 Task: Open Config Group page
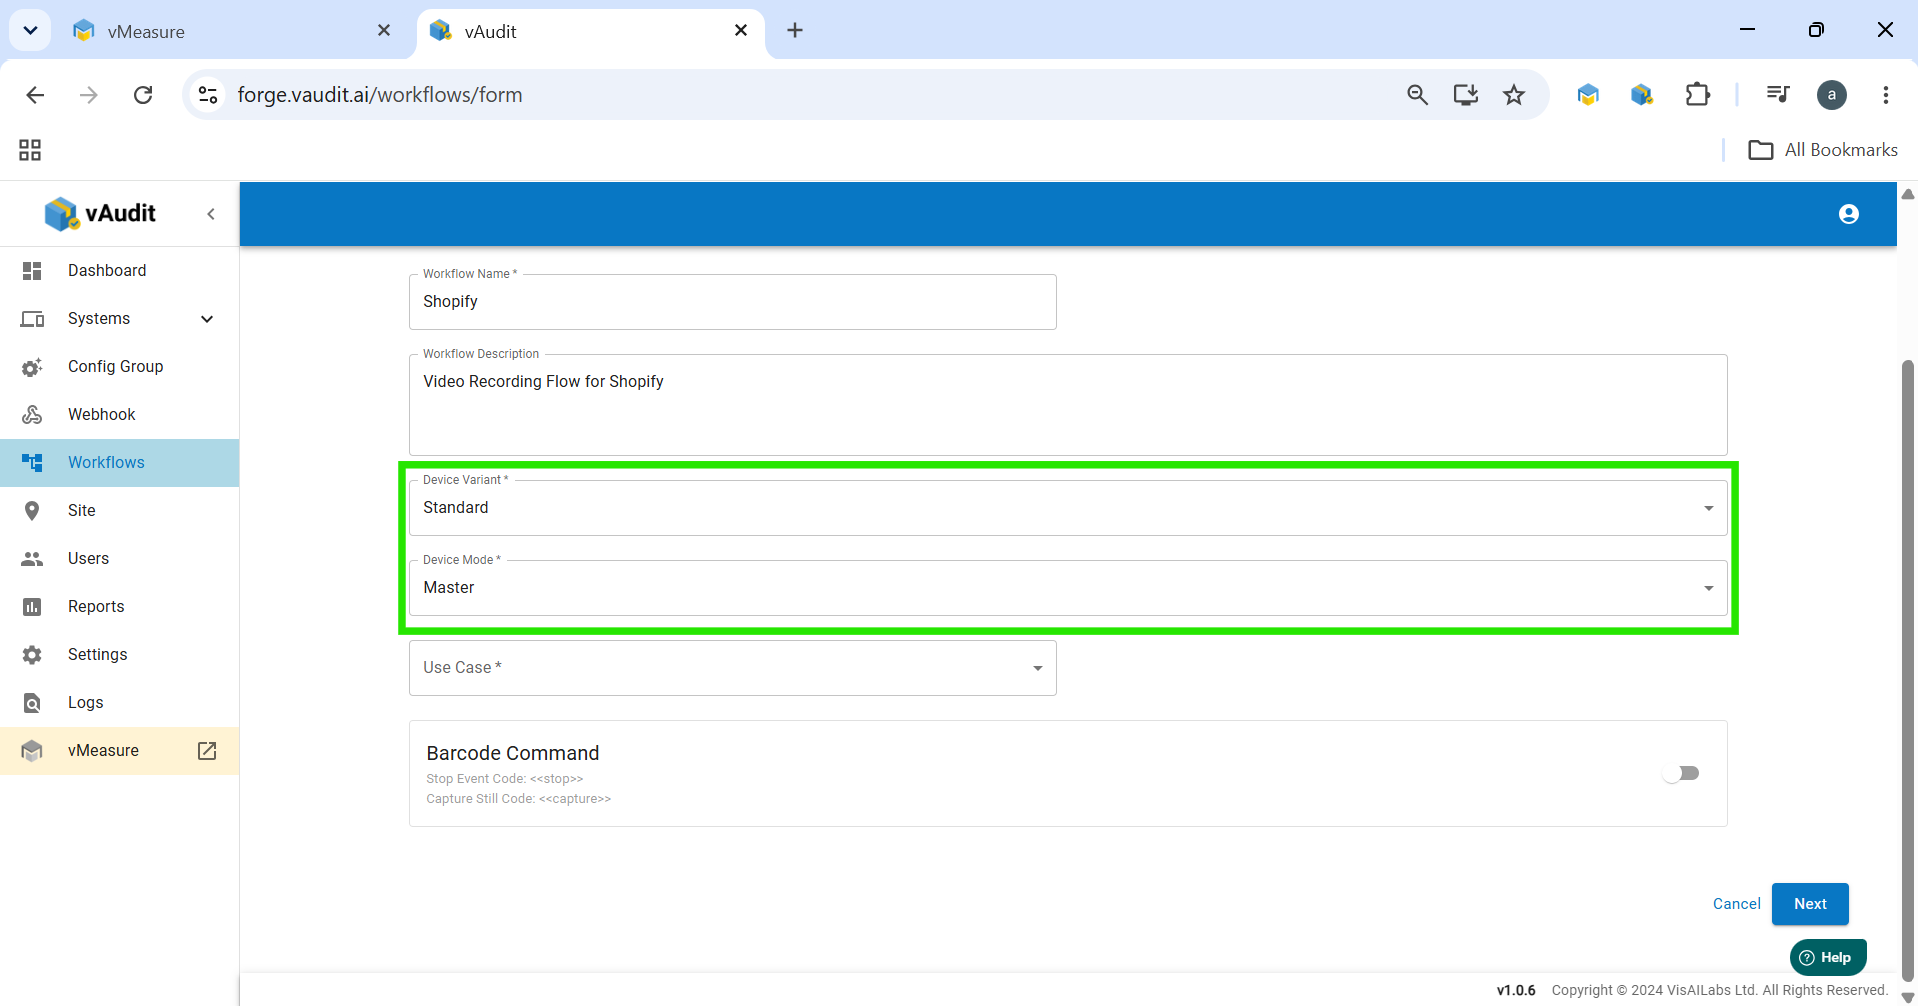115,366
